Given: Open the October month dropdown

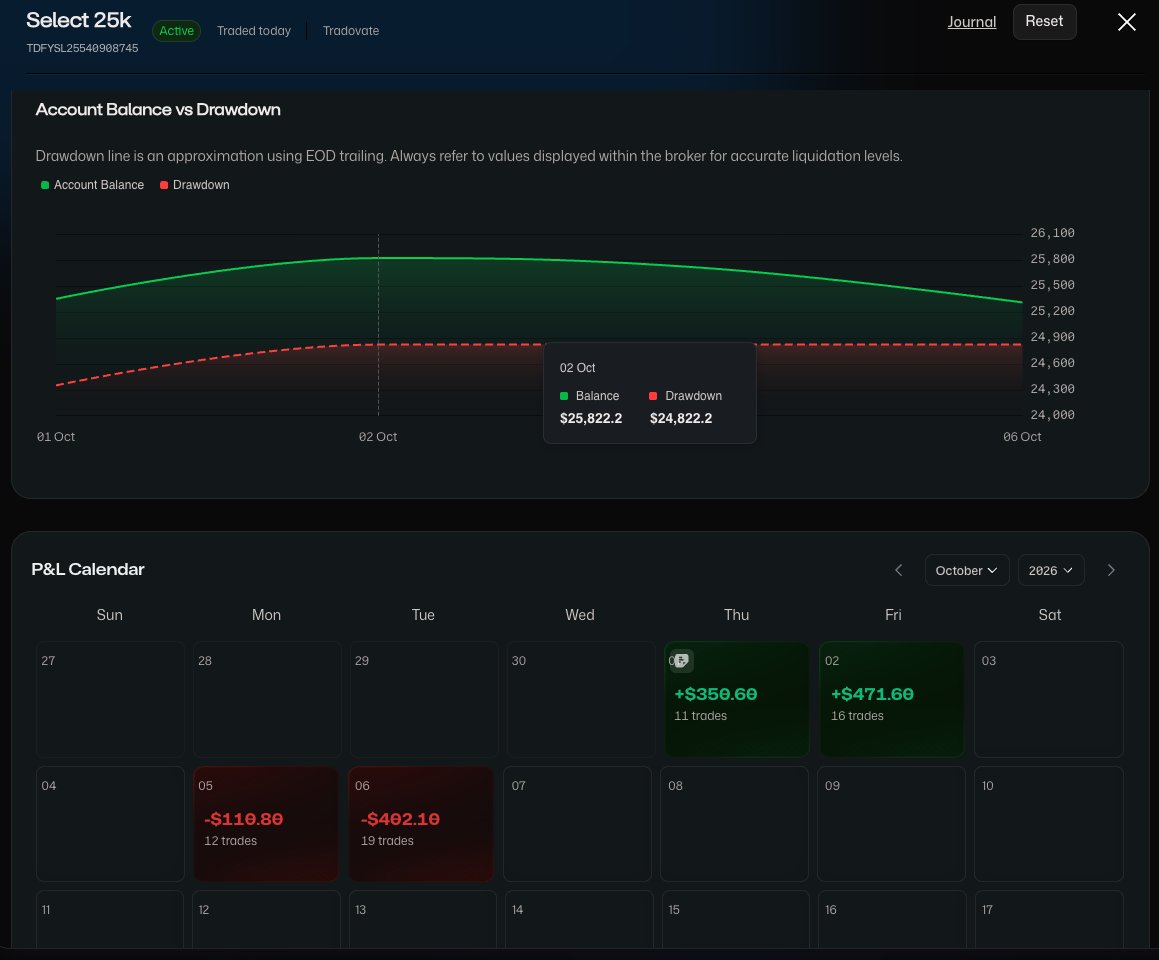Looking at the screenshot, I should pyautogui.click(x=967, y=570).
